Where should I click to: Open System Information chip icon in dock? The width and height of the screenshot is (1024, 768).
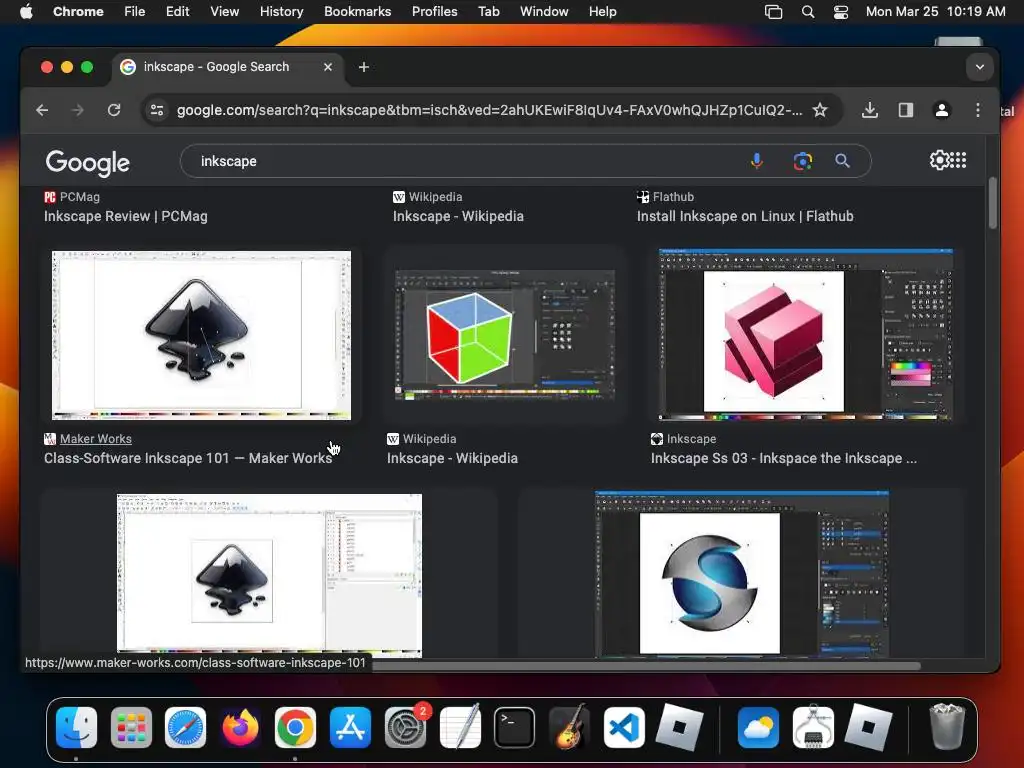point(813,727)
